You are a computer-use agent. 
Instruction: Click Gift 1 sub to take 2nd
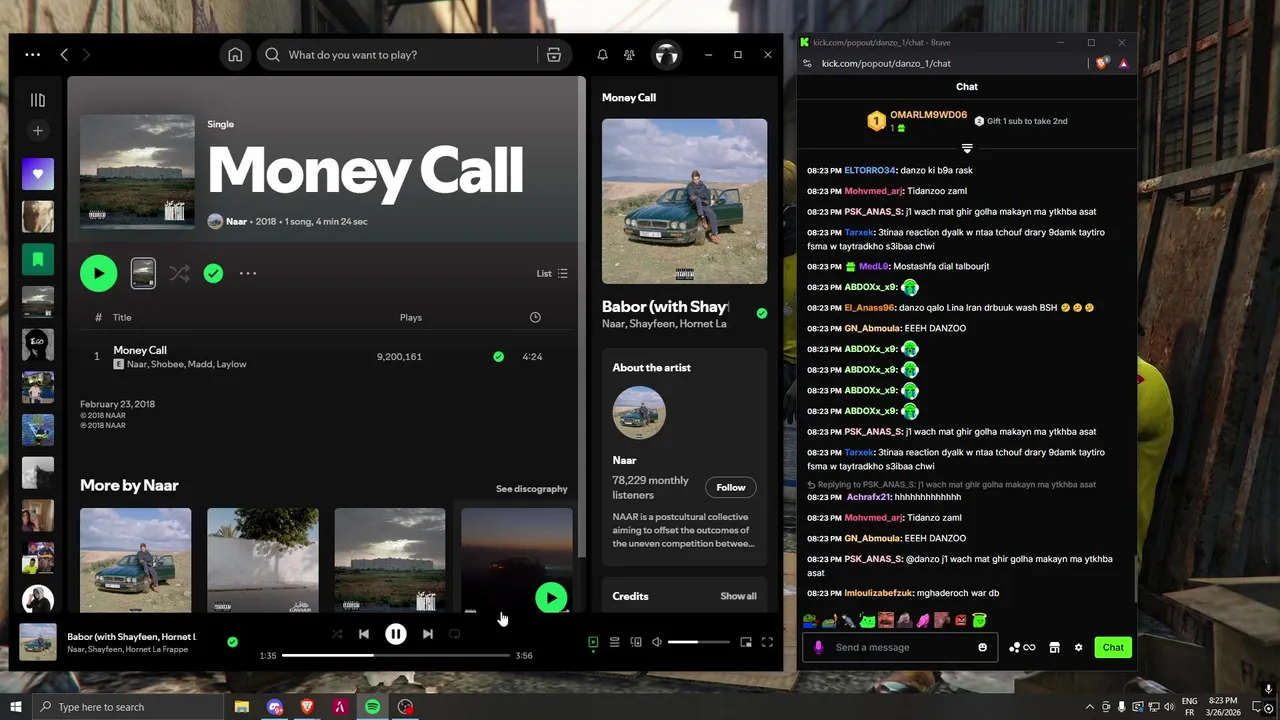point(1021,121)
